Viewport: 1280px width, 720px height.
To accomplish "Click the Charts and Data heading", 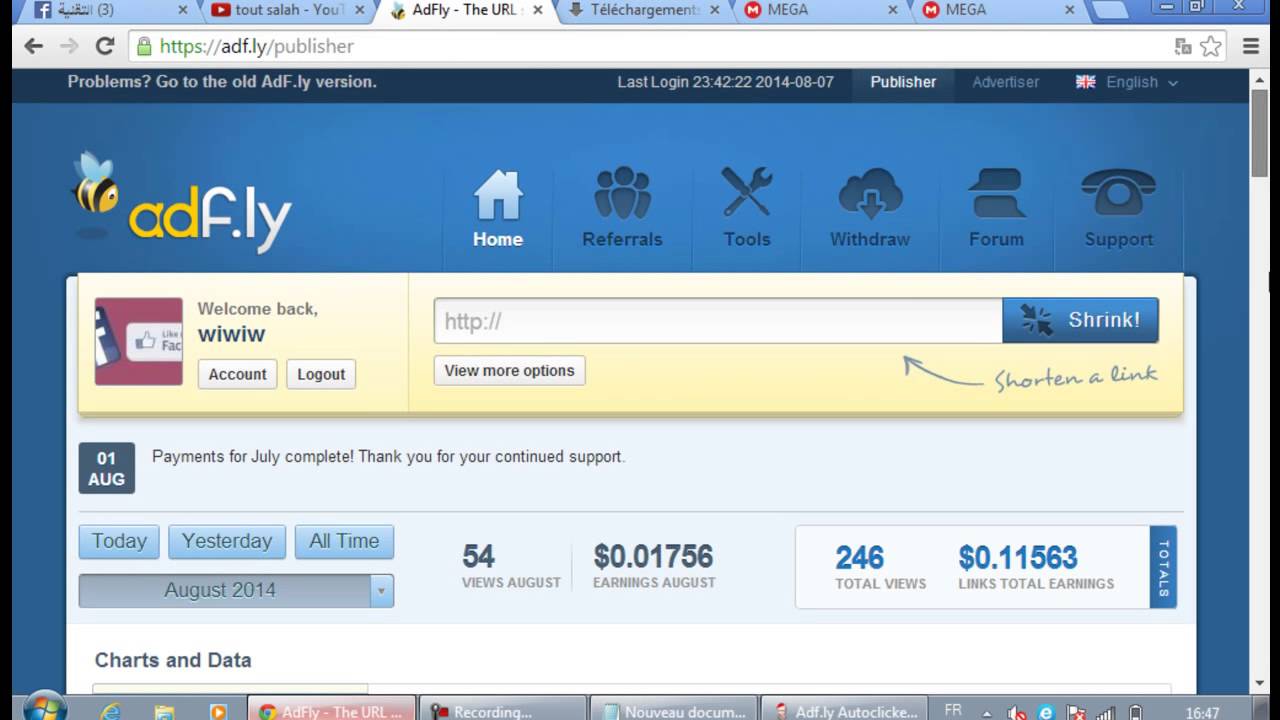I will 173,660.
